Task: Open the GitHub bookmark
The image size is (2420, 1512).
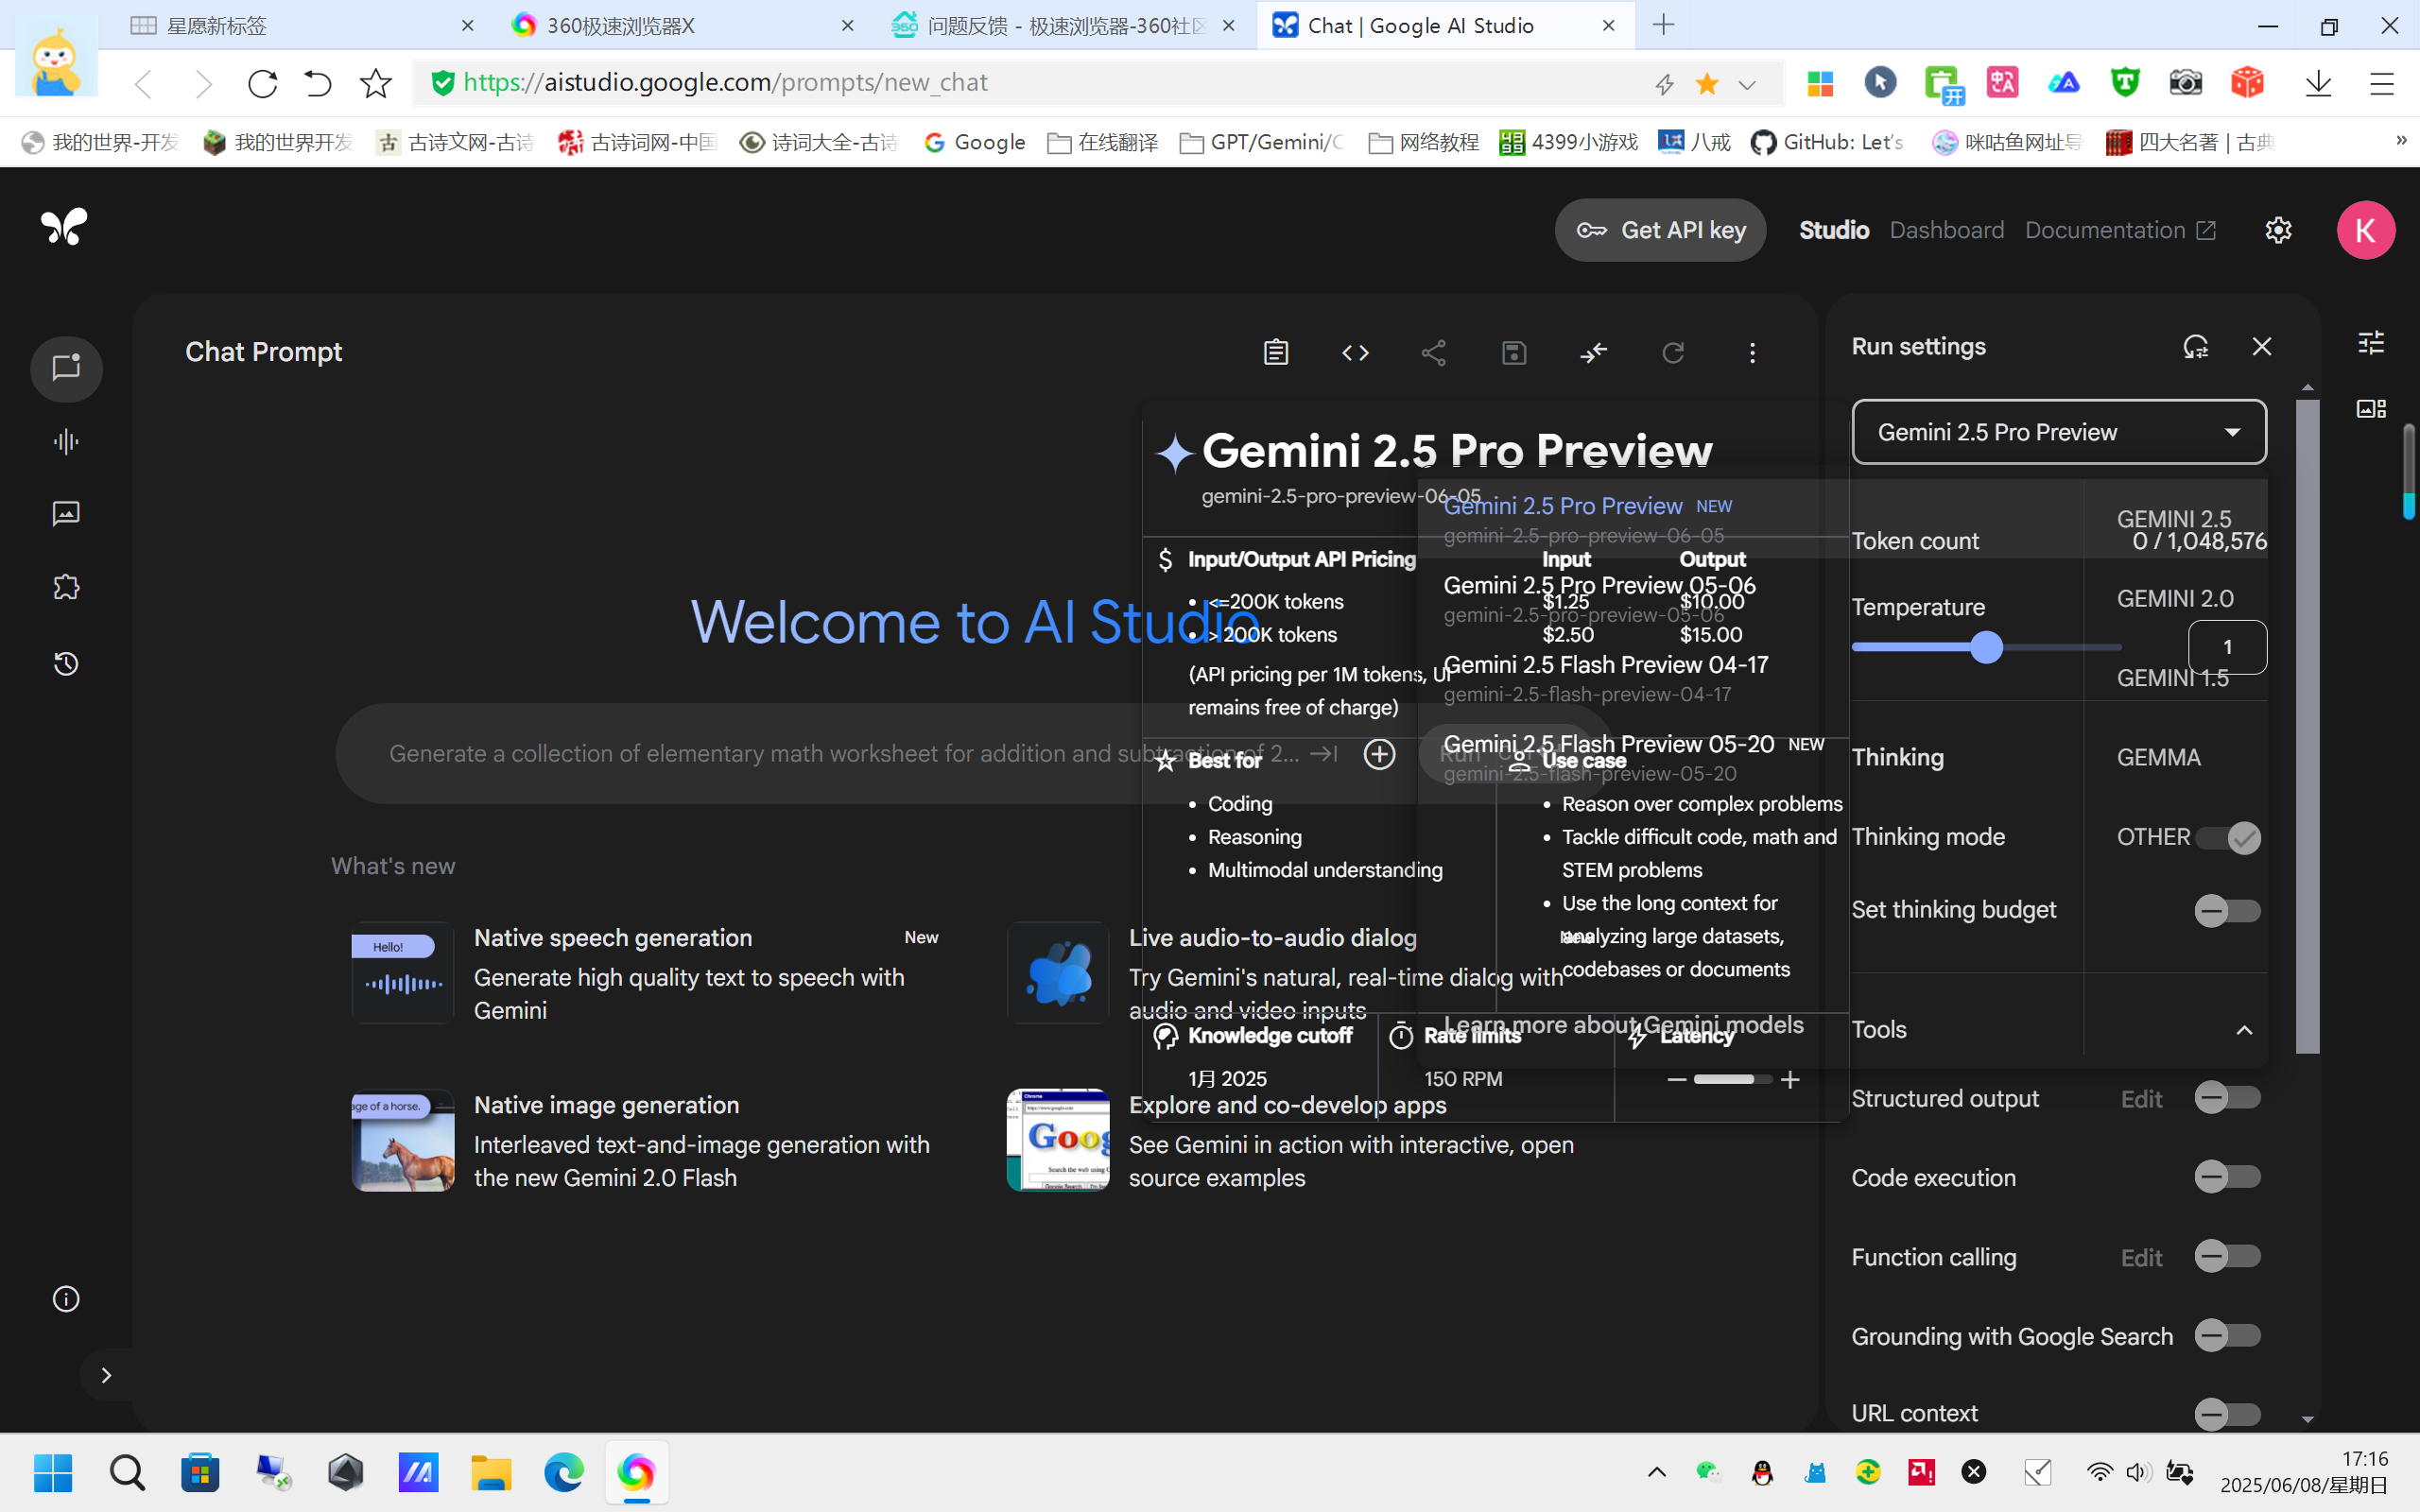Action: tap(1828, 142)
